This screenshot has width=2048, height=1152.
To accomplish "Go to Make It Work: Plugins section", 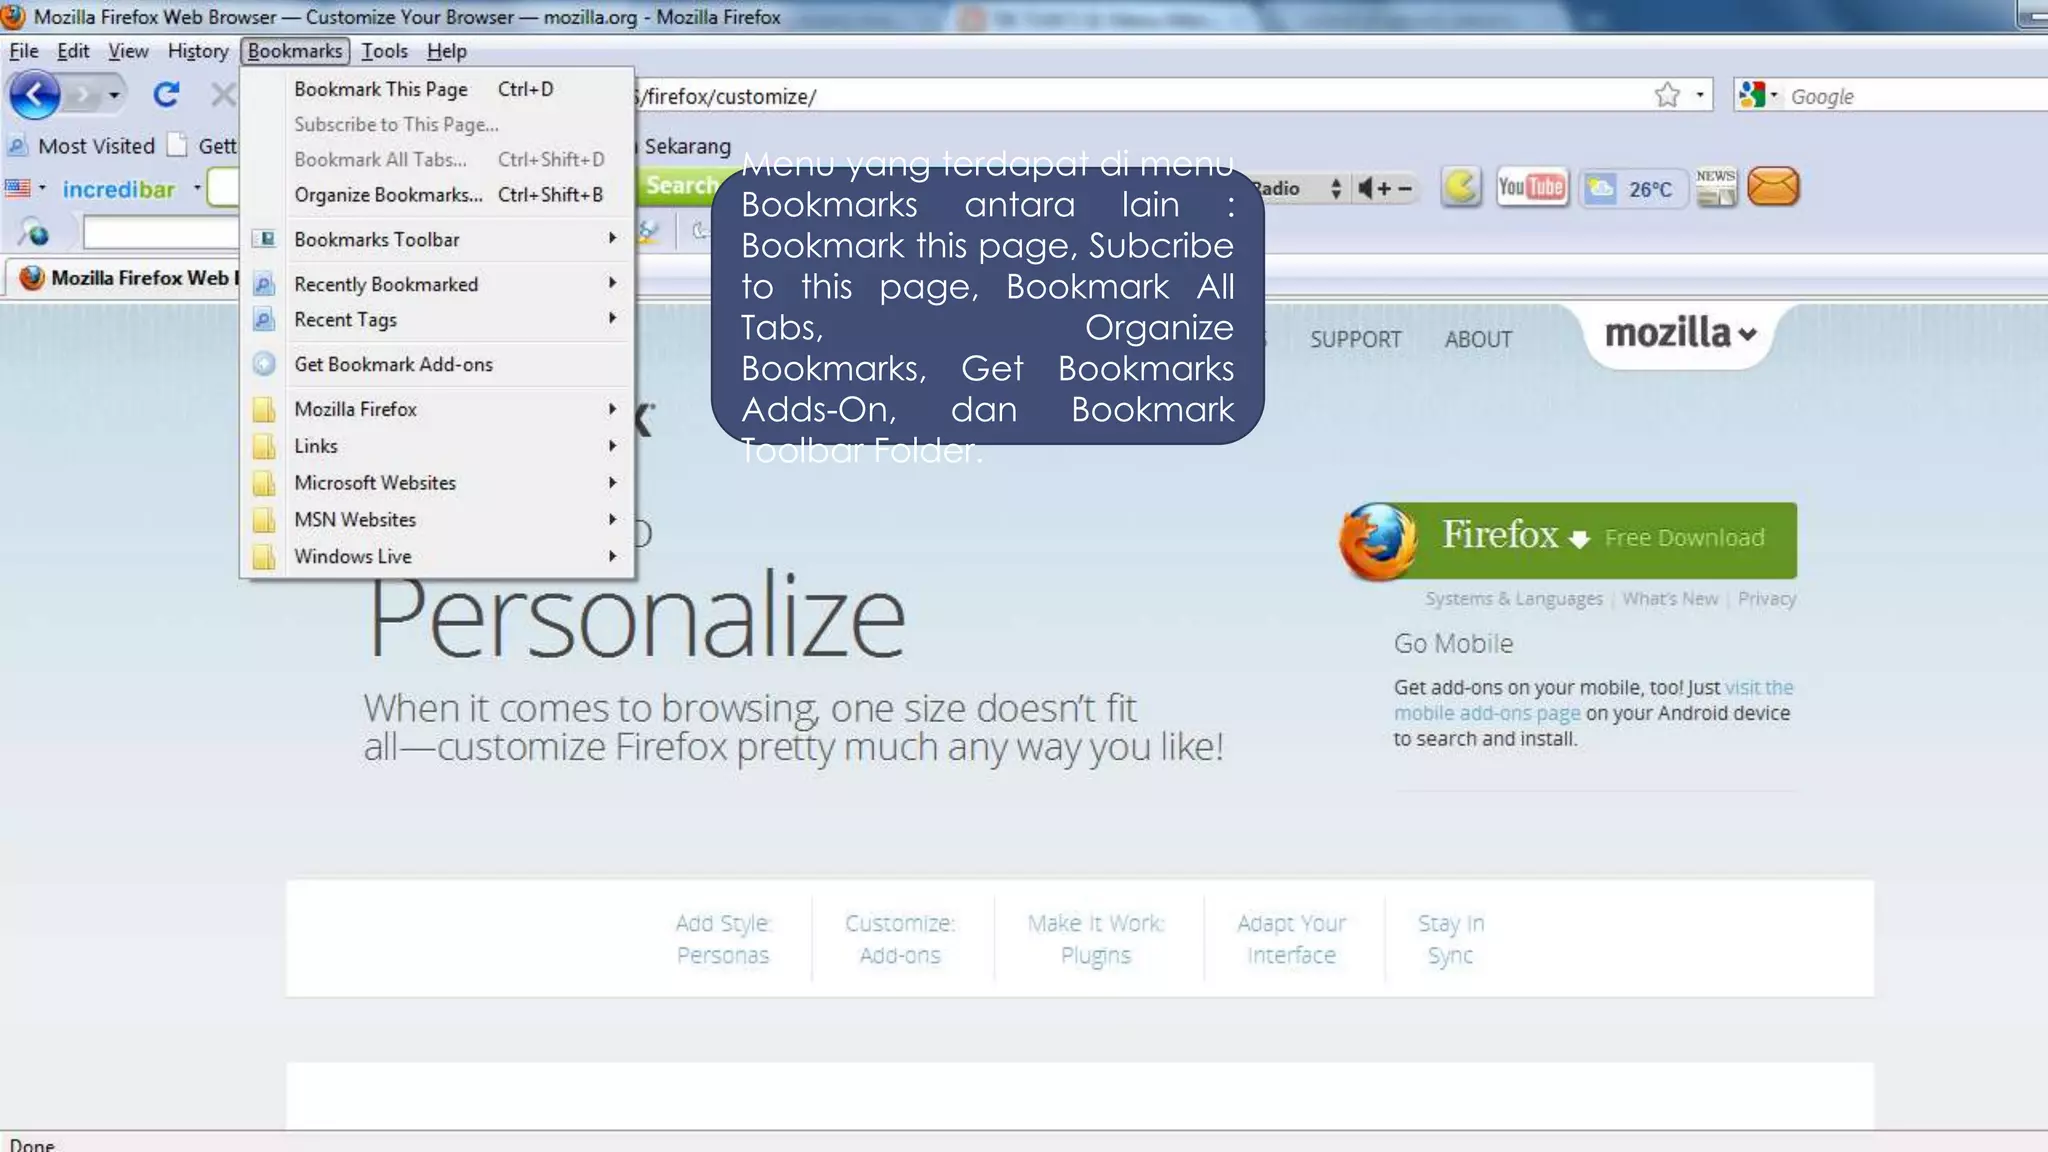I will 1096,939.
